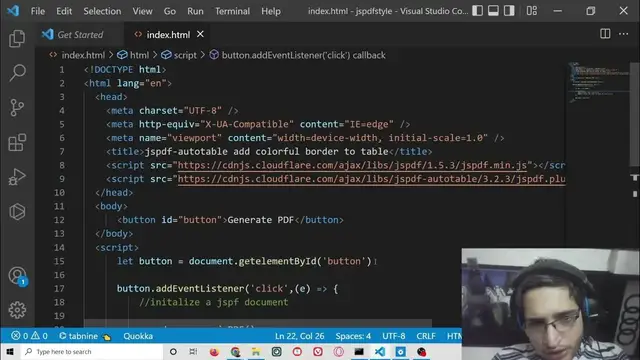The height and width of the screenshot is (360, 640).
Task: Toggle the primary side bar layout icon
Action: (x=478, y=11)
